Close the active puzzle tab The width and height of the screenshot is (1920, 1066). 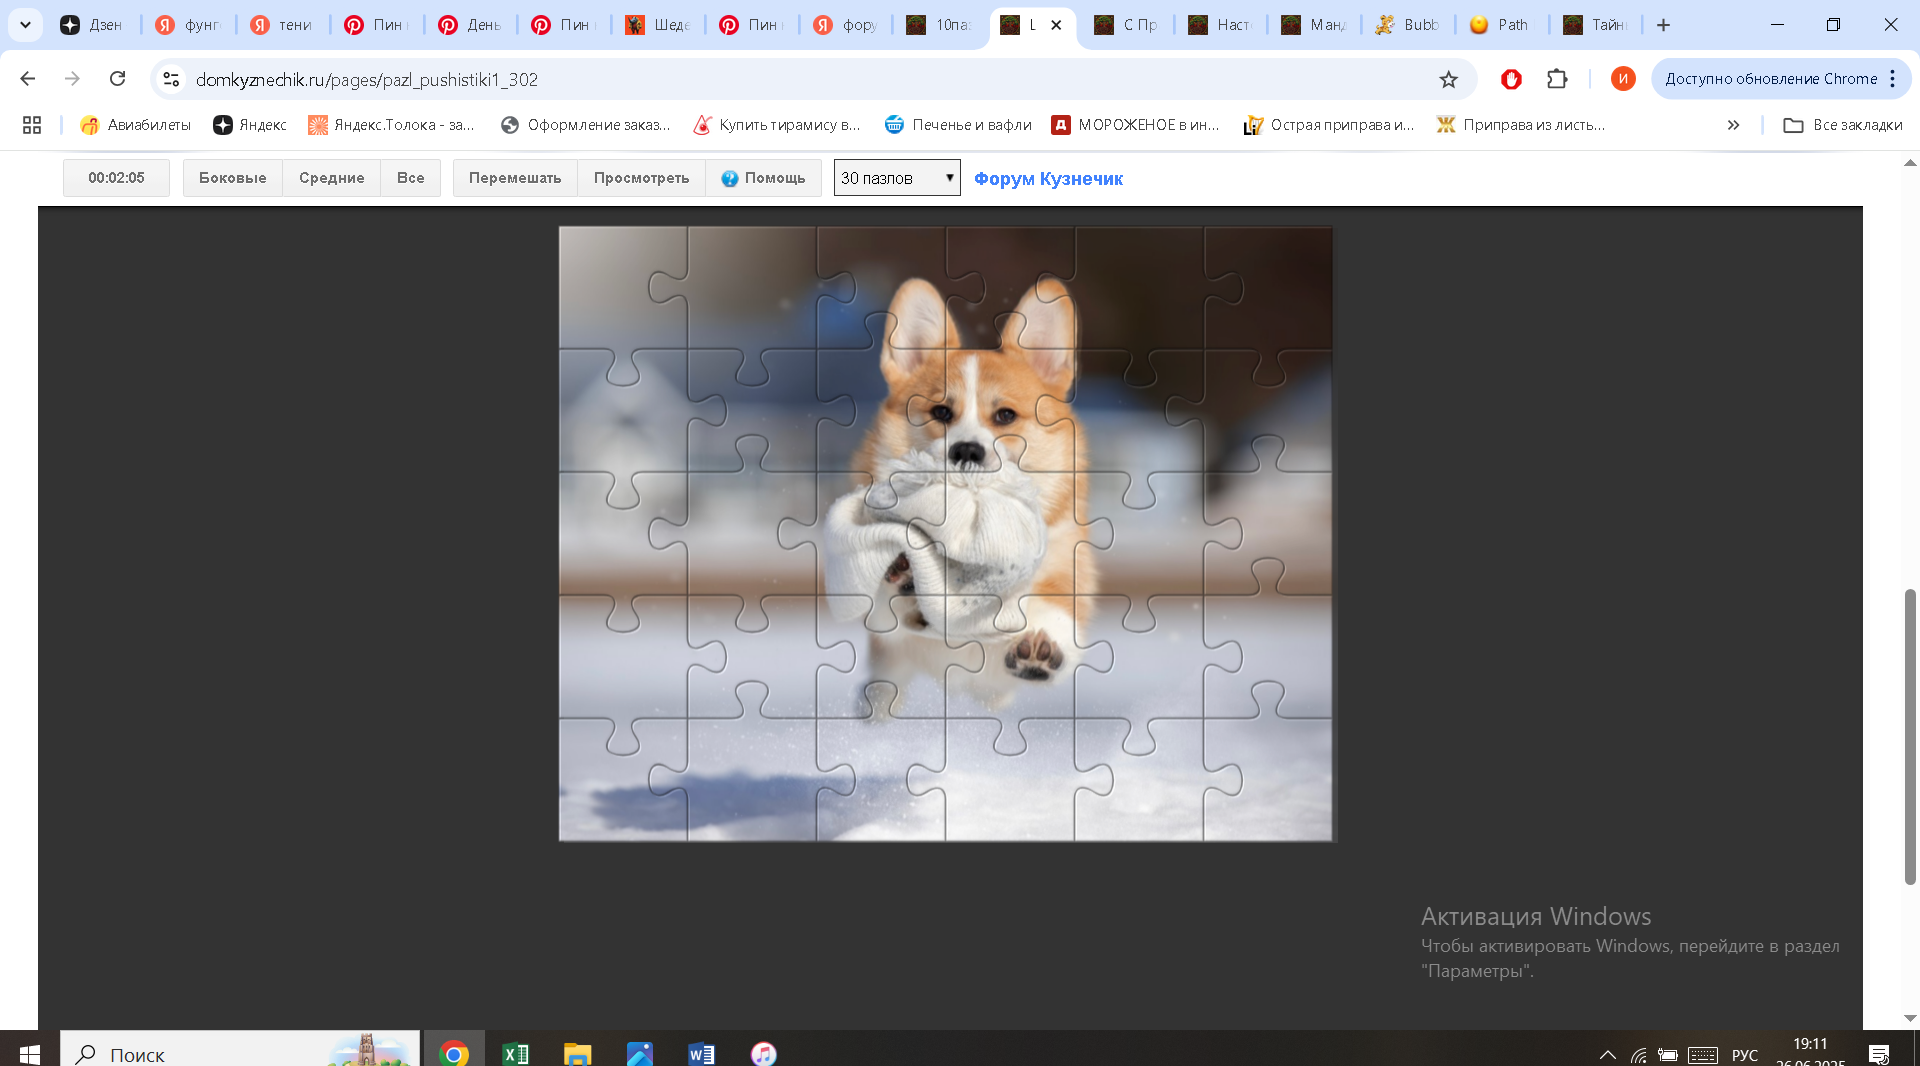tap(1056, 25)
